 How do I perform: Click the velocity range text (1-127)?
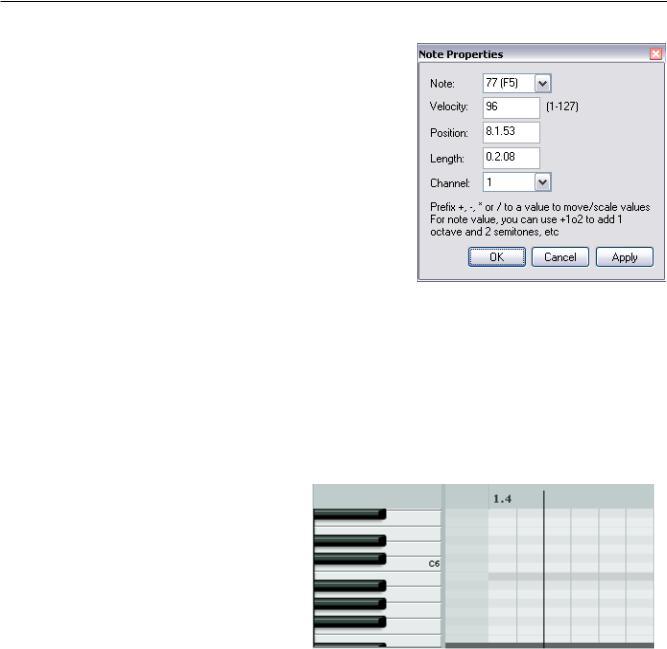pos(562,106)
